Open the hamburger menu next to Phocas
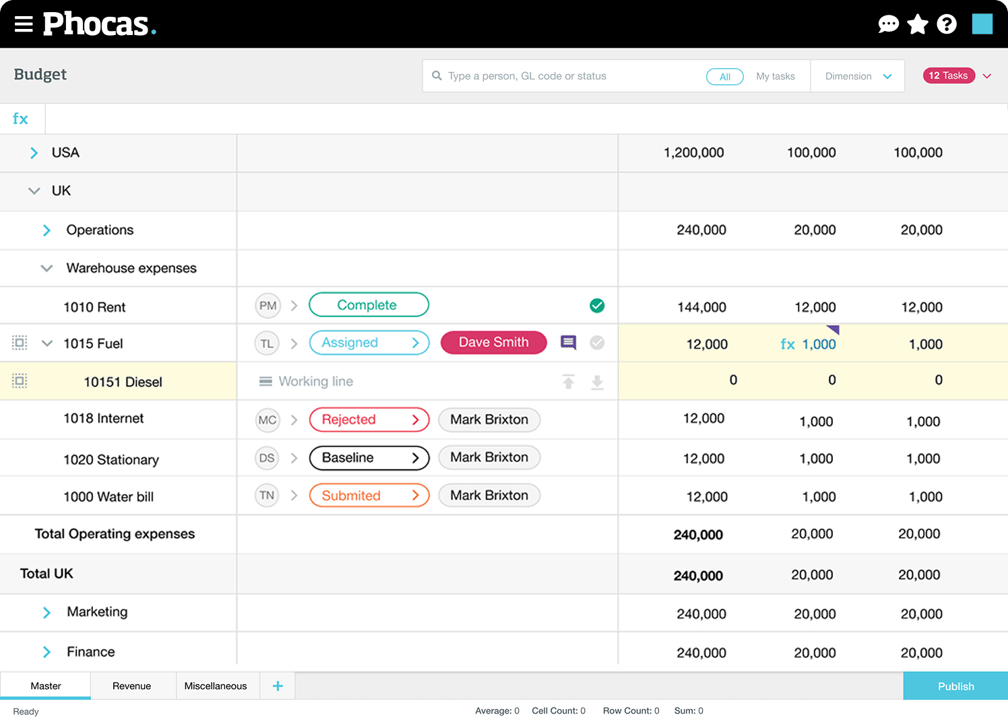This screenshot has width=1008, height=723. coord(23,24)
